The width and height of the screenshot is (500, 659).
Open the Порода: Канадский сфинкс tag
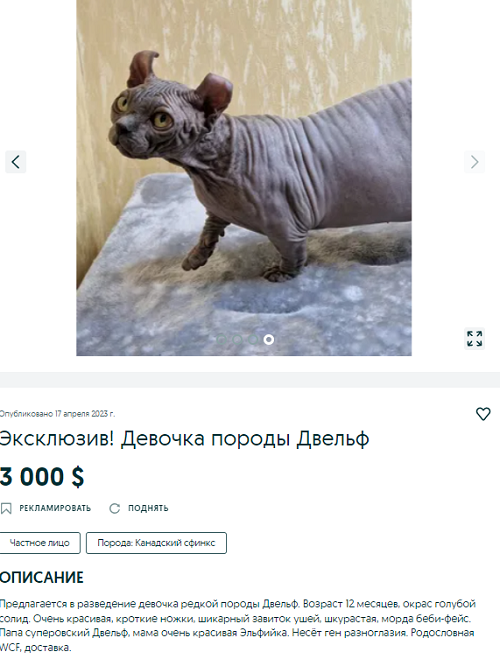[x=156, y=543]
